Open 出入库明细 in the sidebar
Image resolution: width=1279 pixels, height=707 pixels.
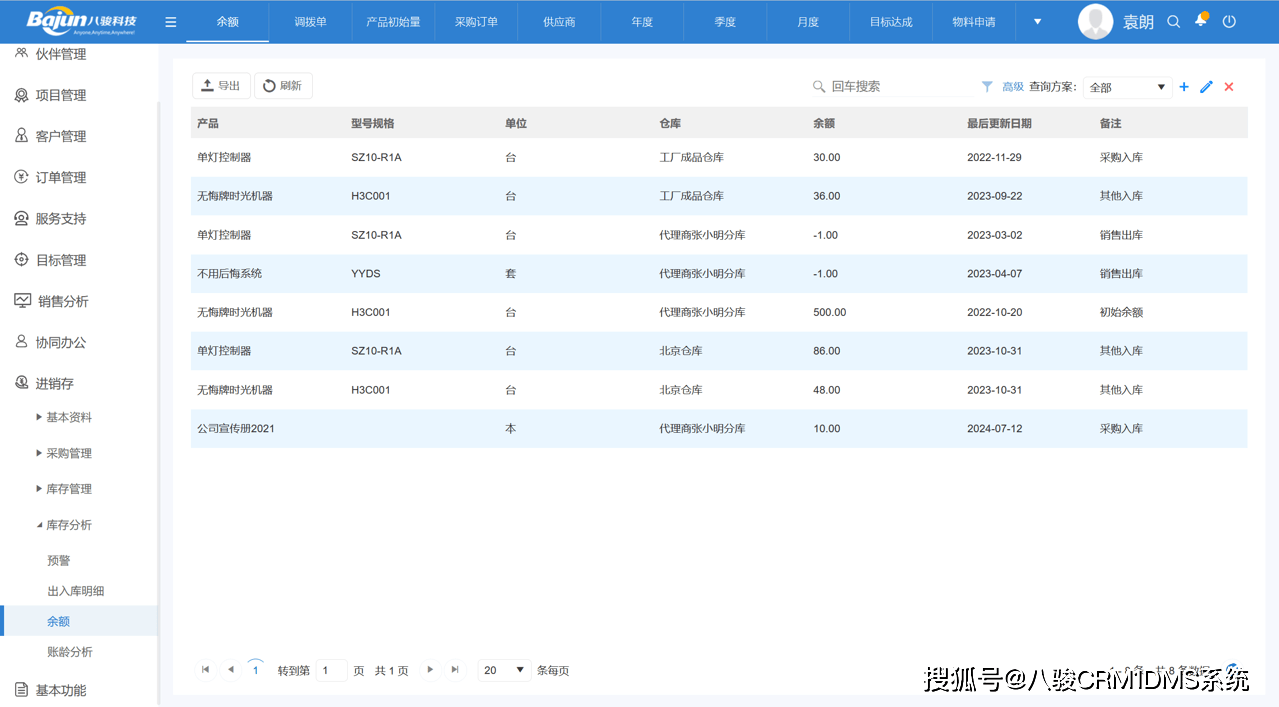coord(76,591)
